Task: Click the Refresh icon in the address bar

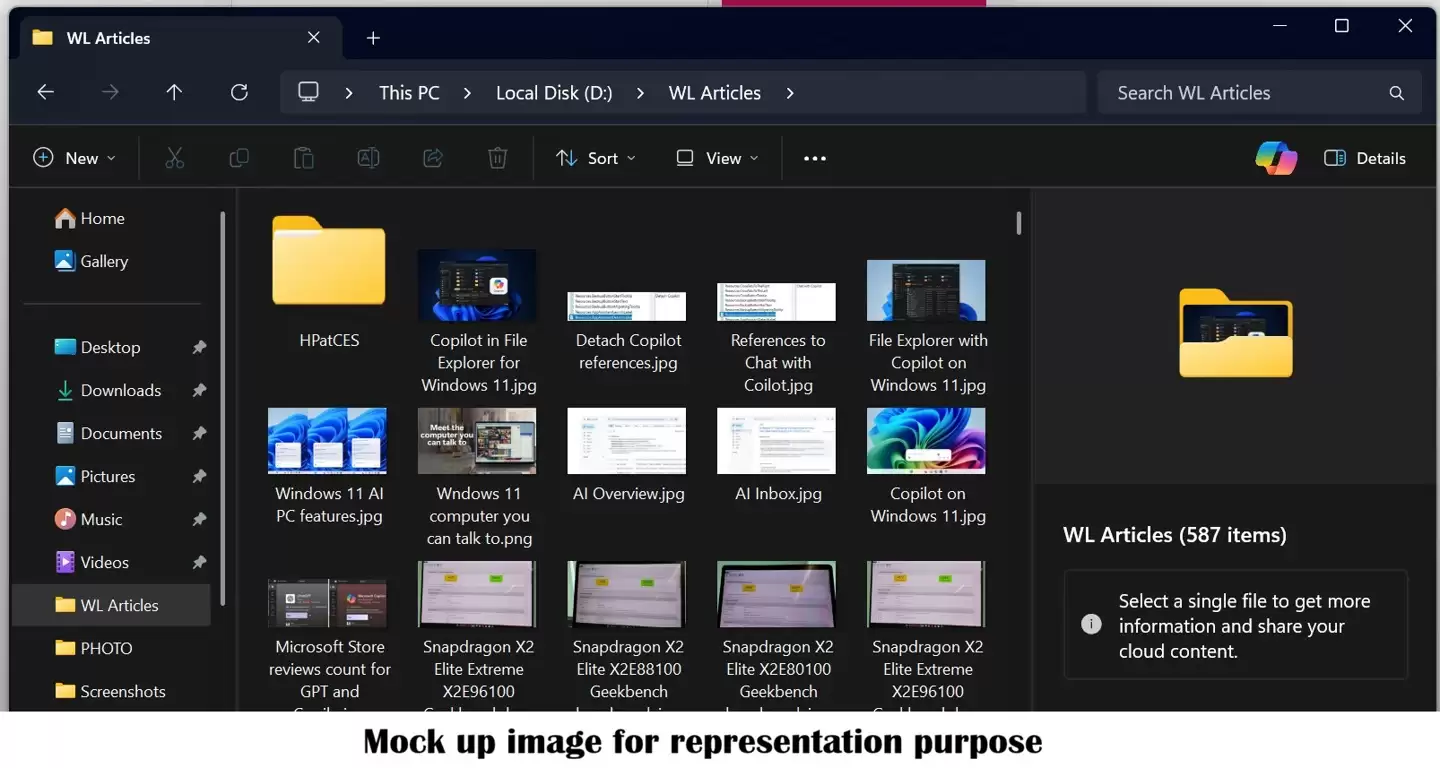Action: (239, 92)
